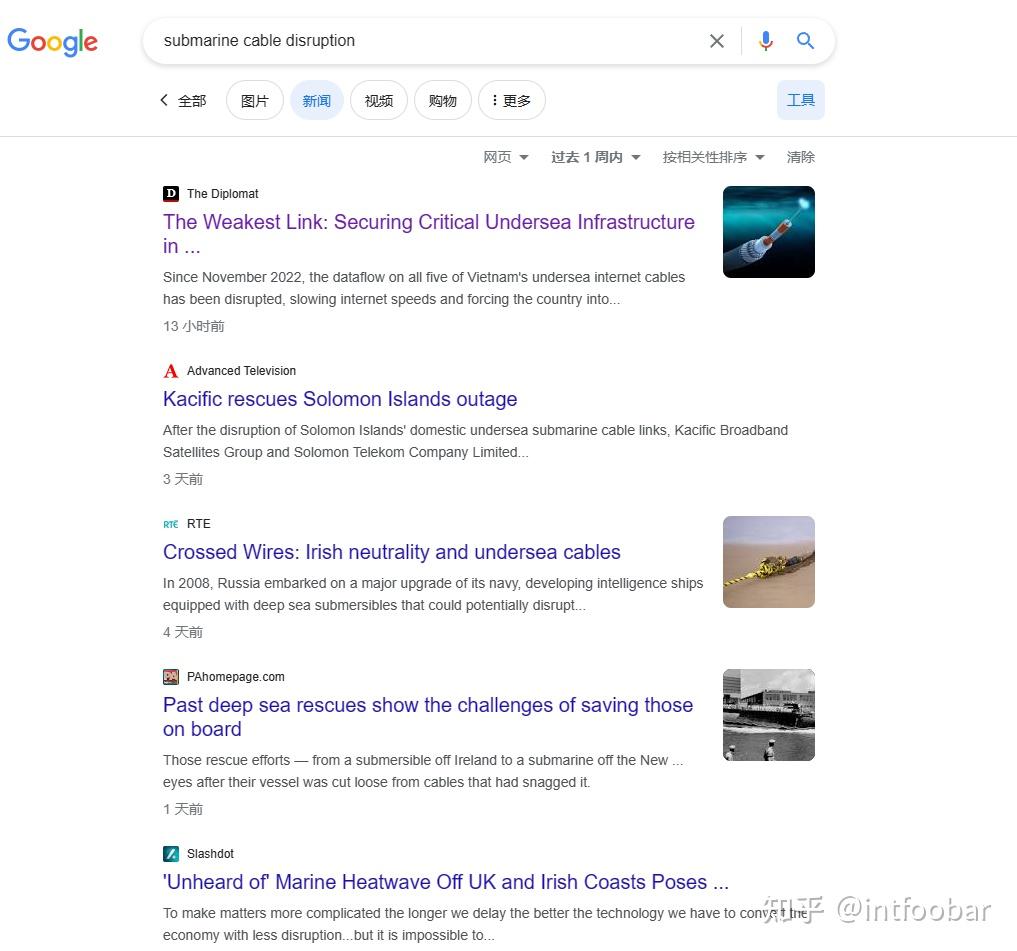Click the 3 天前 timestamp

click(x=183, y=479)
